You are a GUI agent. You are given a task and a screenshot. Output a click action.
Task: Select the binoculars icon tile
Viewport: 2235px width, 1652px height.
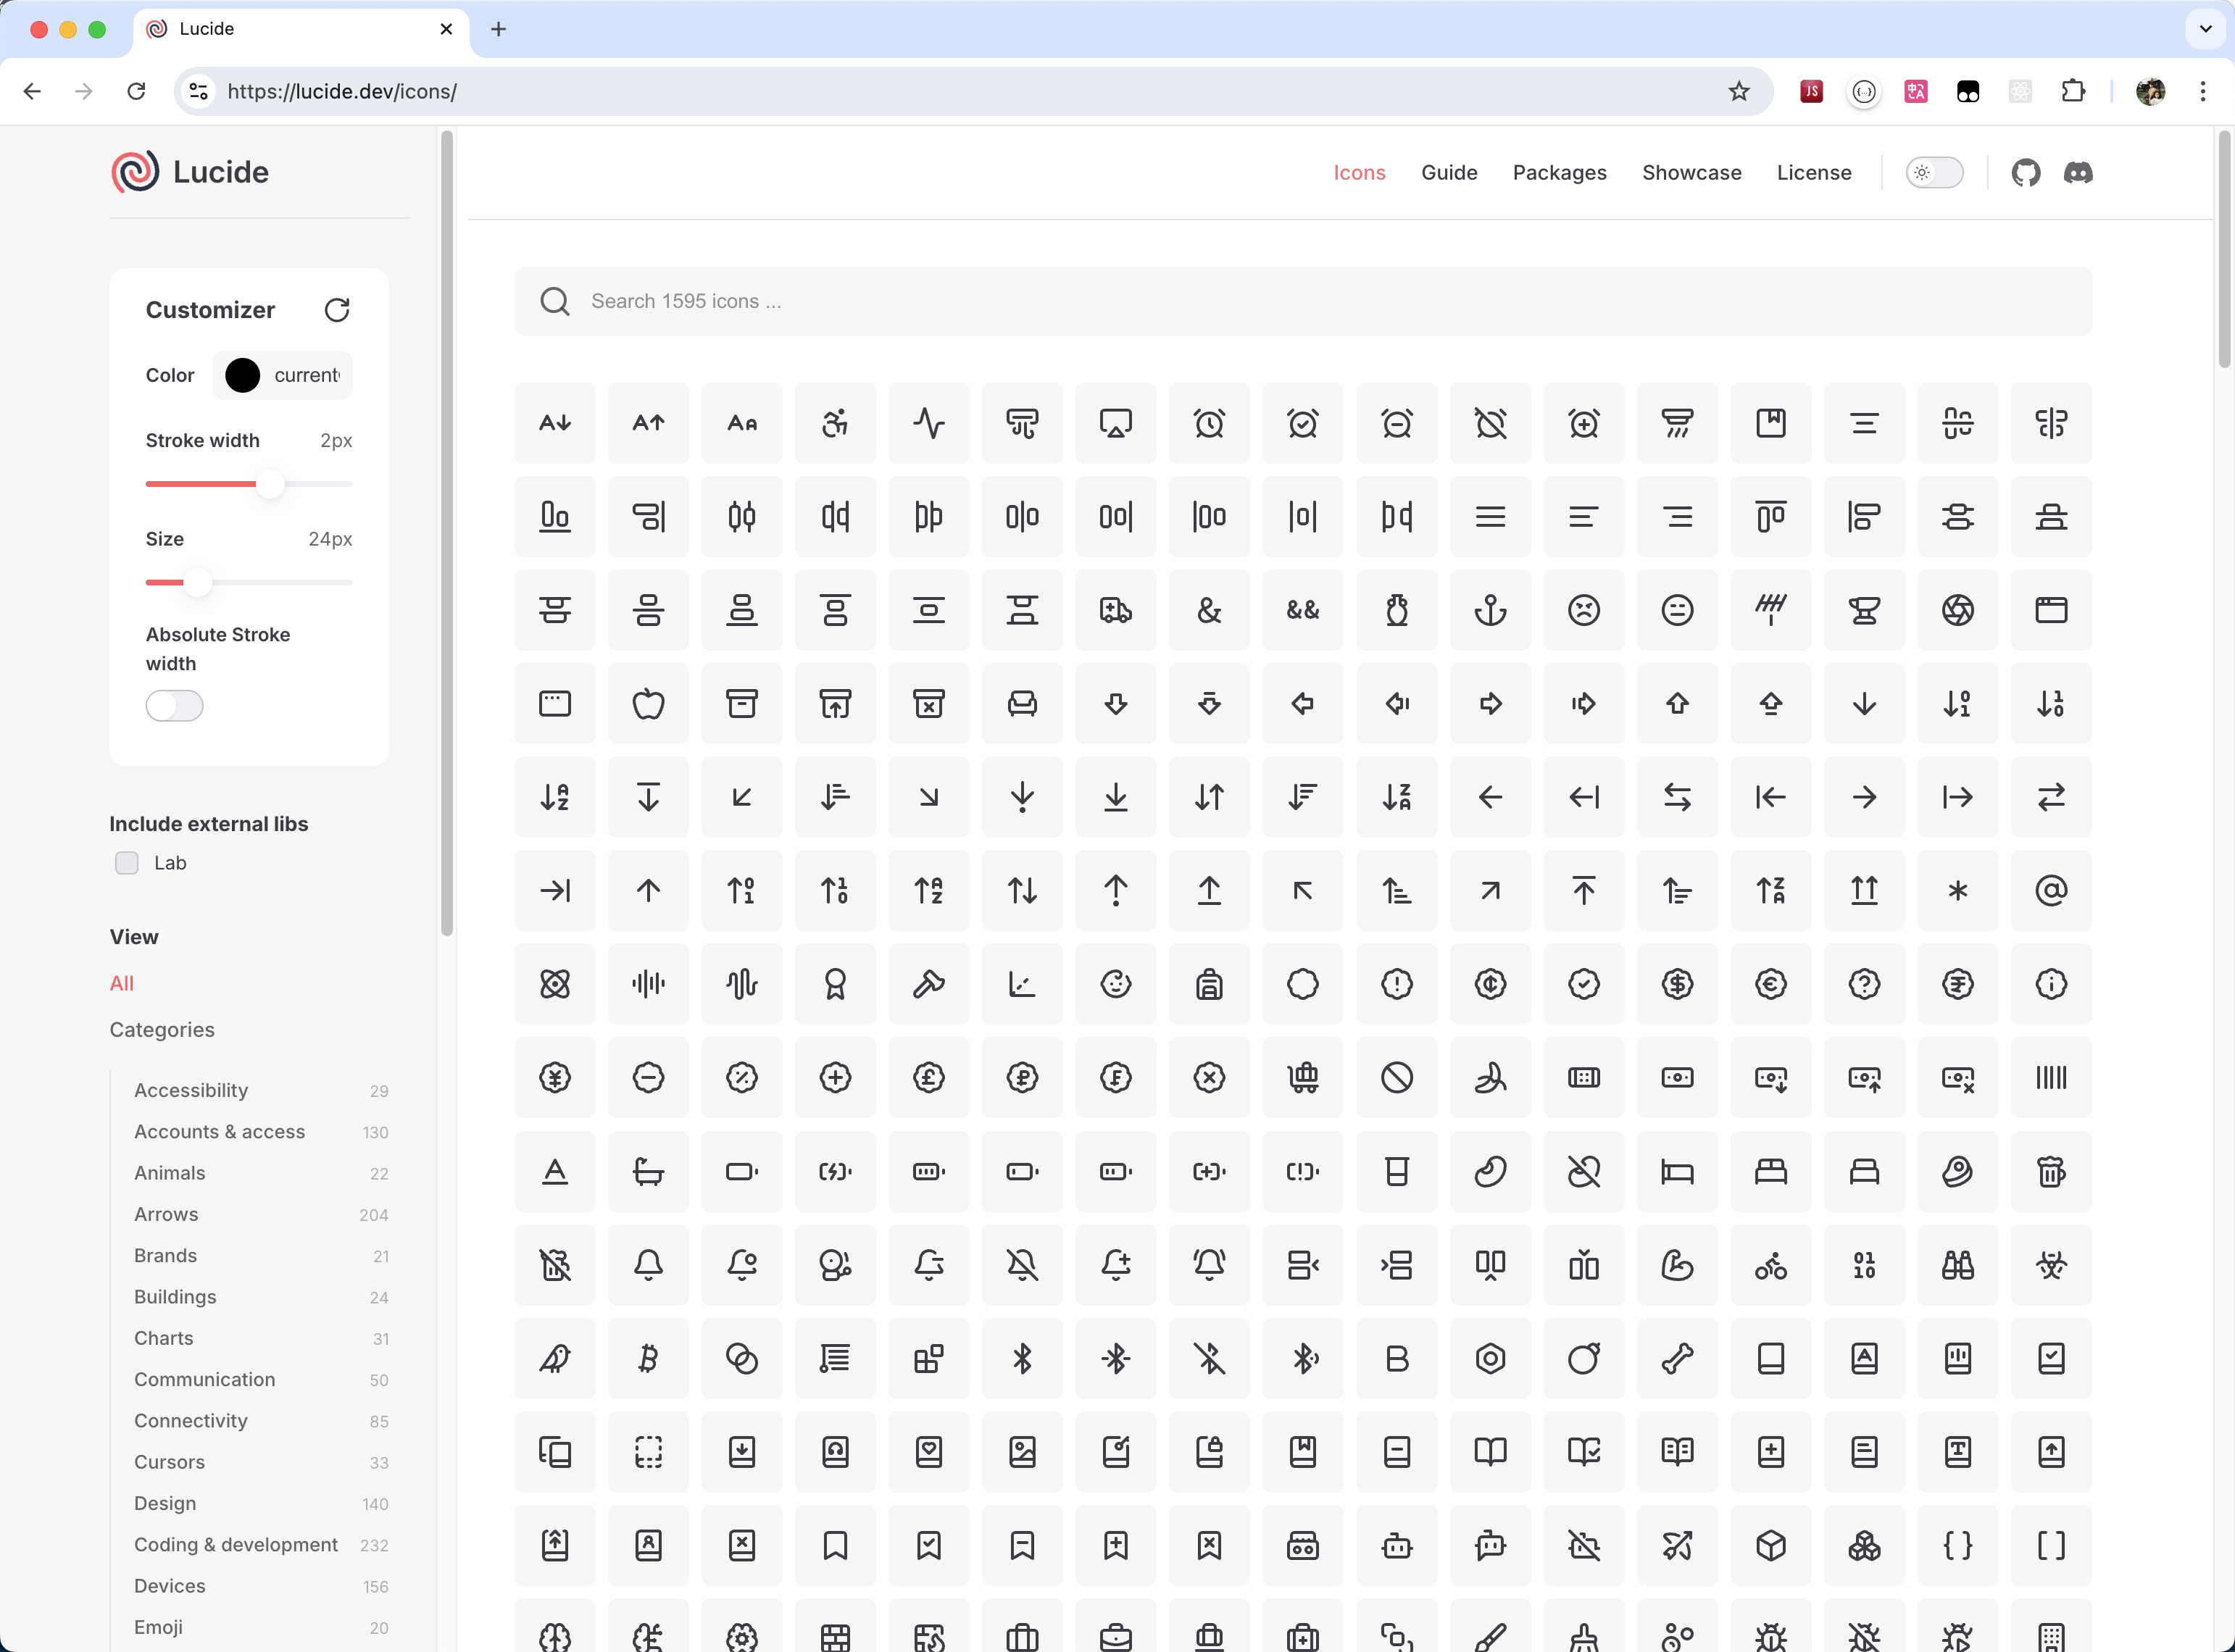pos(1957,1265)
